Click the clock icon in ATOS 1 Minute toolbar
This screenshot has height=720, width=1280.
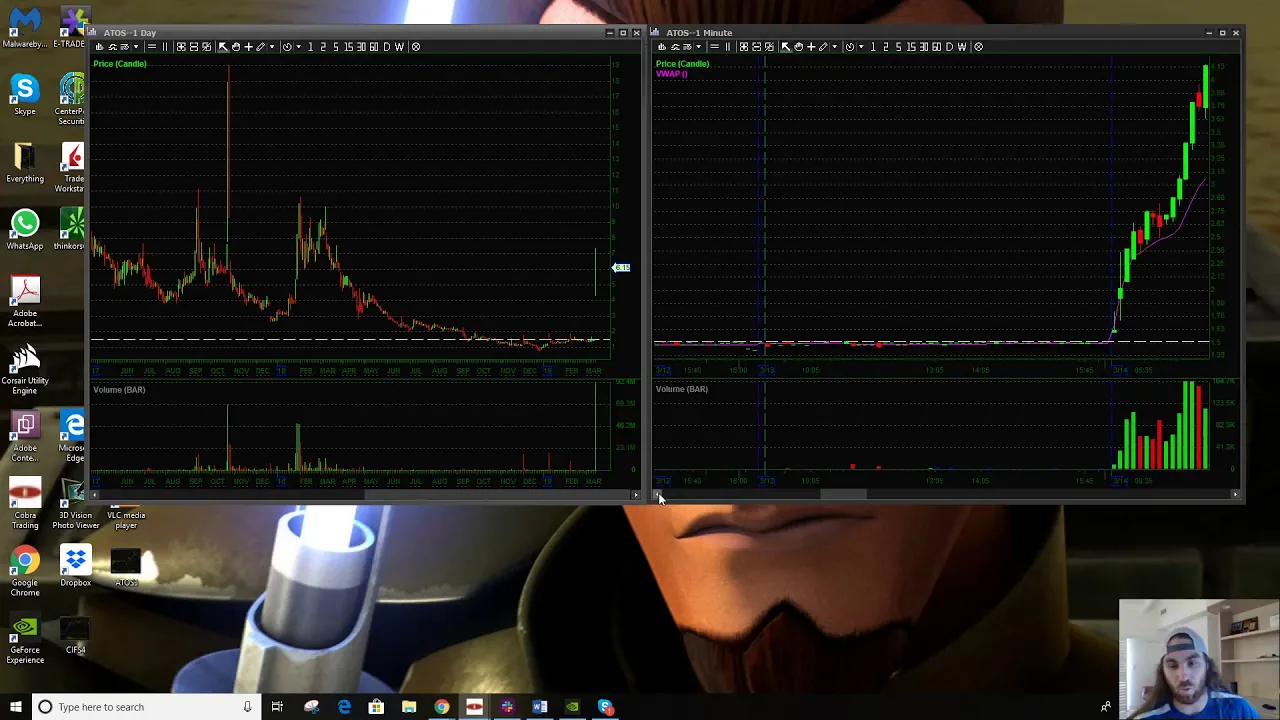coord(849,46)
